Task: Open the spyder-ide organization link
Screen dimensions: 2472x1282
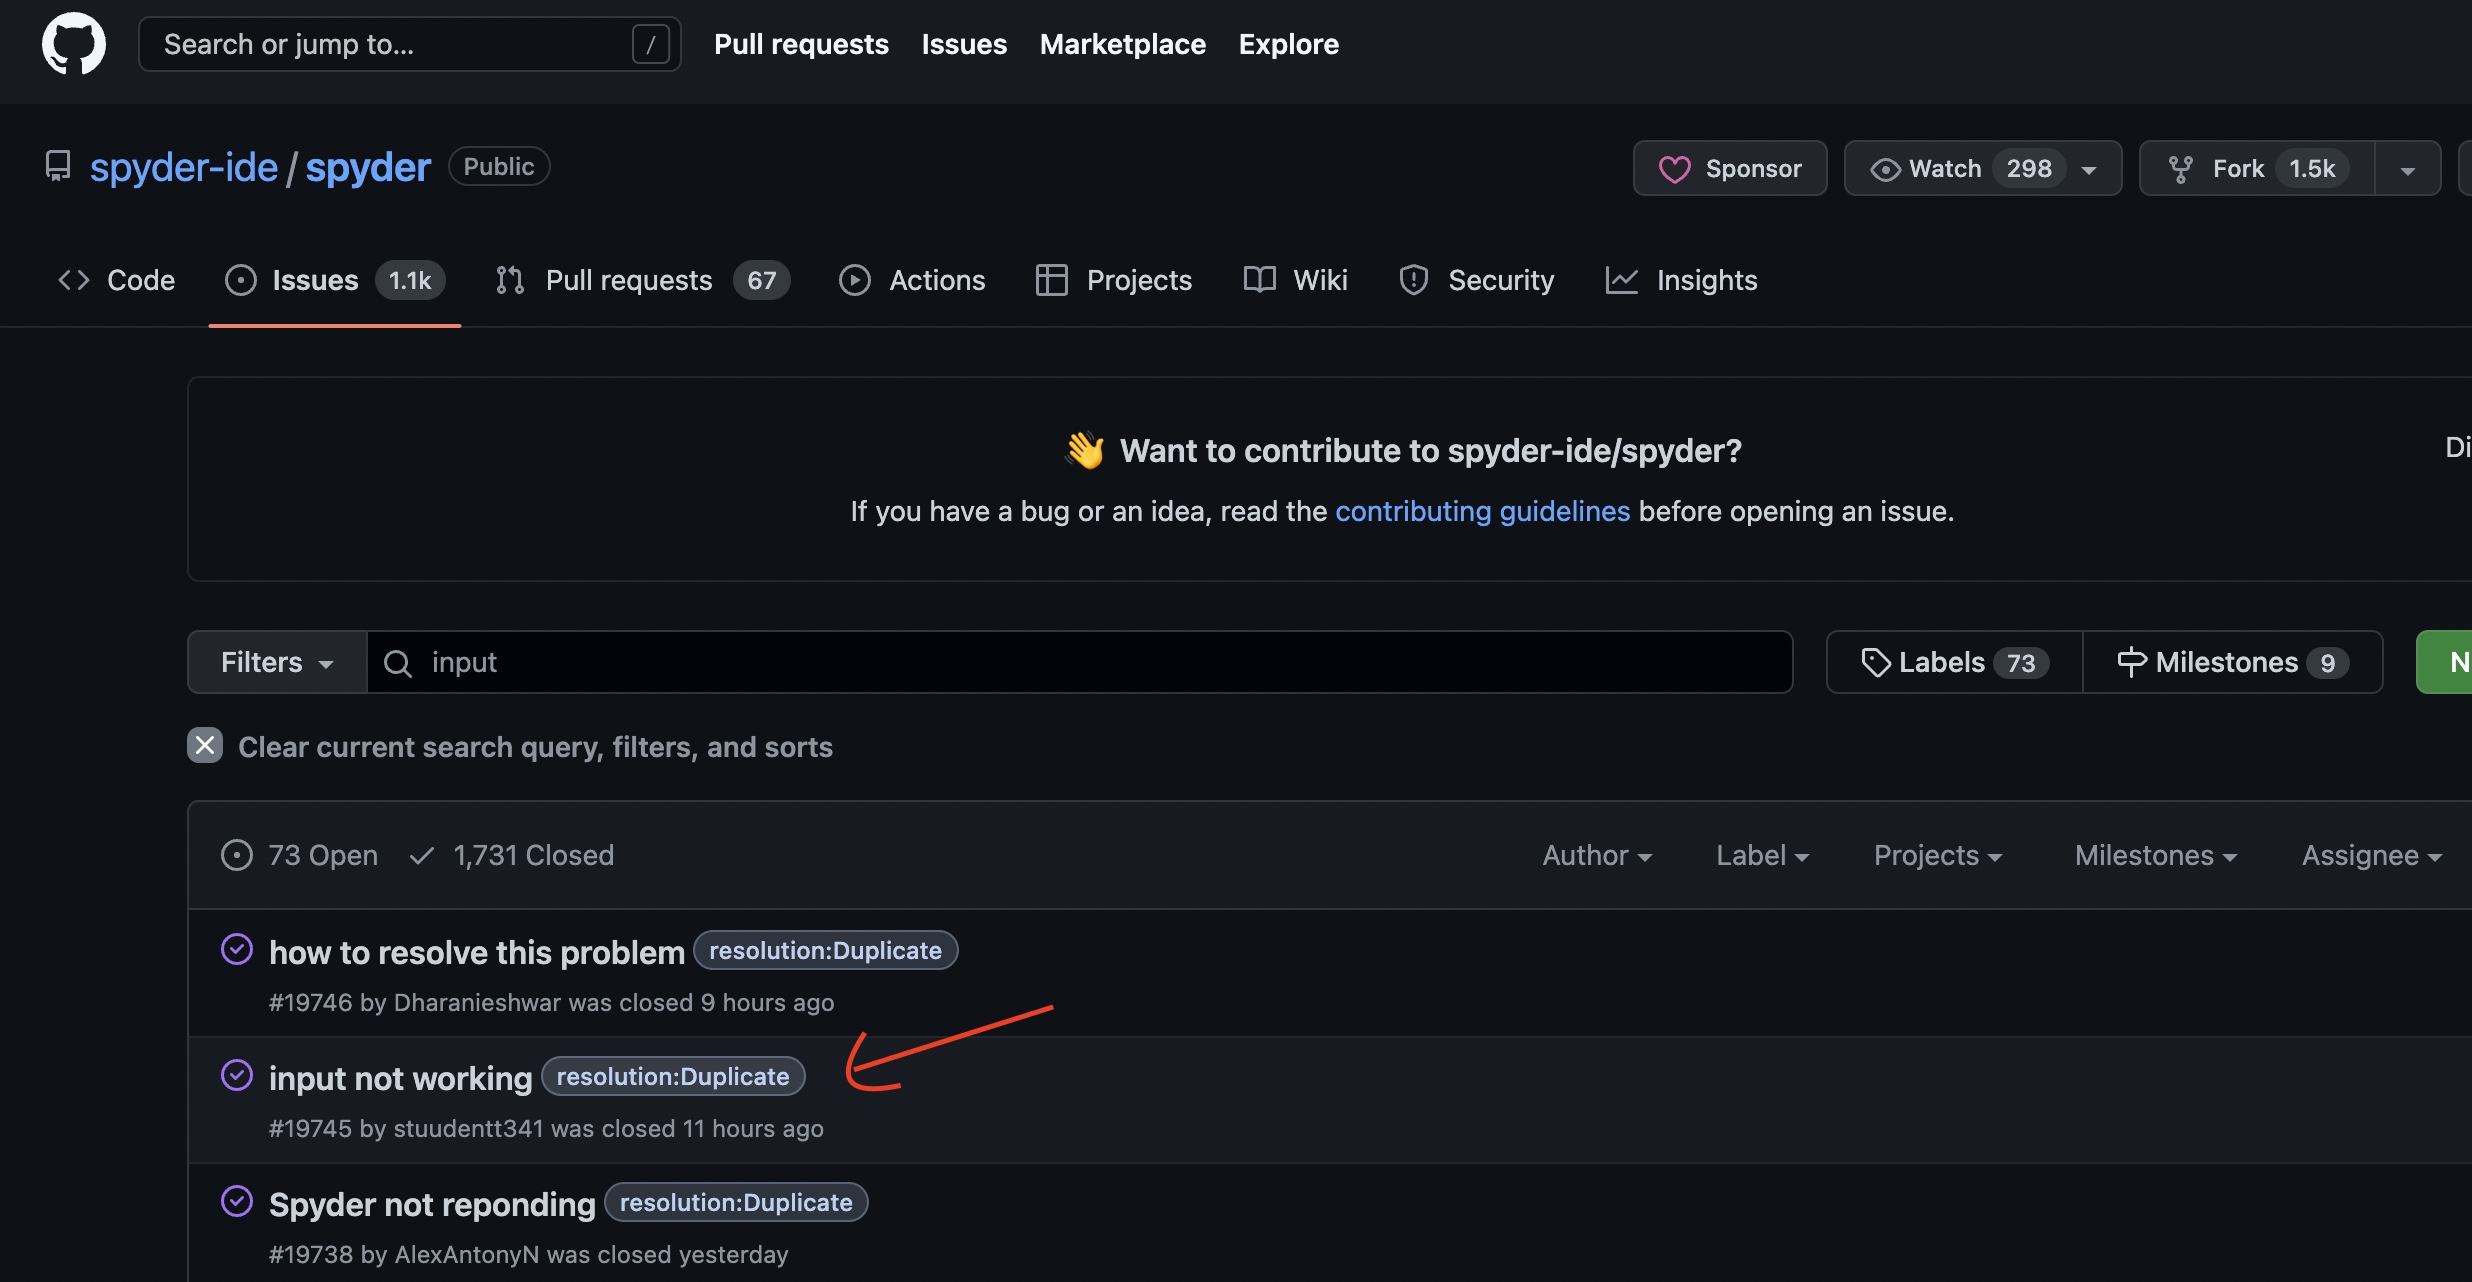Action: pos(184,167)
